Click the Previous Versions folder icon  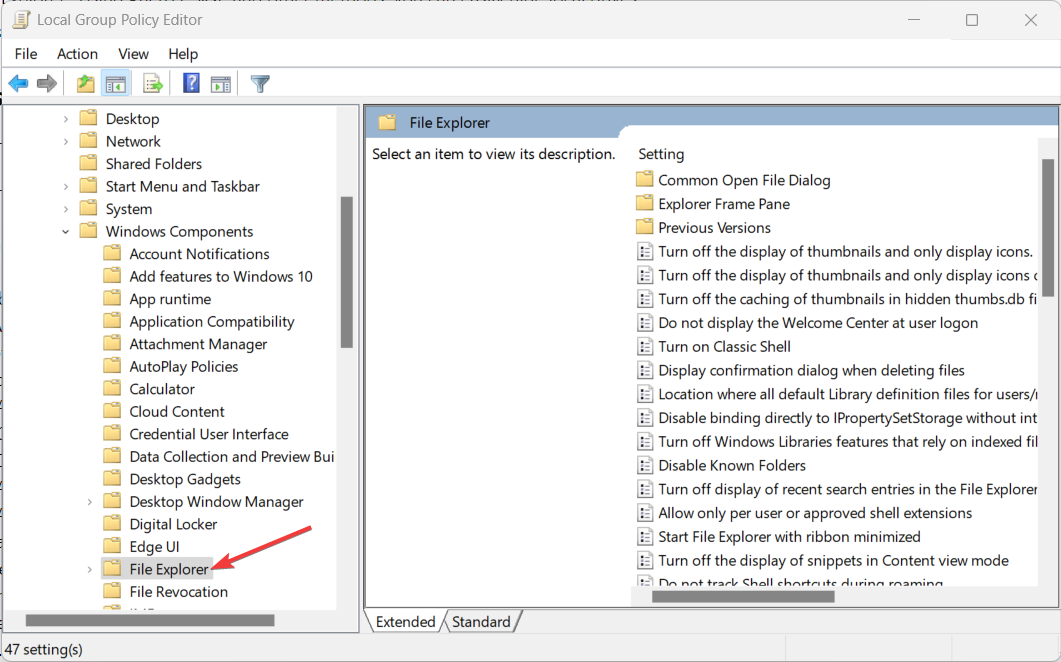click(643, 227)
